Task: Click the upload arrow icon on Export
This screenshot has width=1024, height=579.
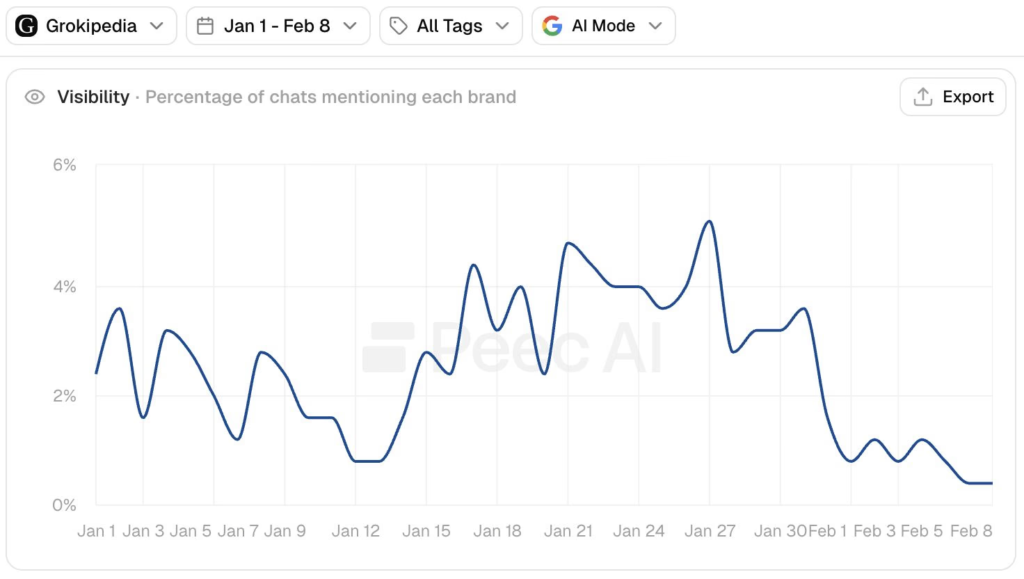Action: click(x=922, y=97)
